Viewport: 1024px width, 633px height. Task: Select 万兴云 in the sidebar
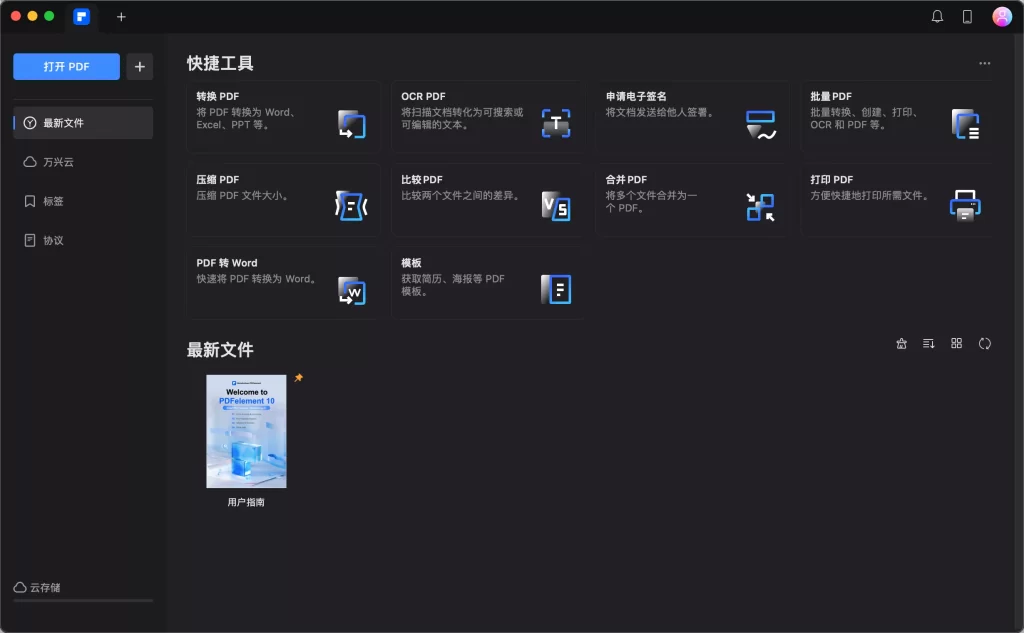tap(62, 161)
